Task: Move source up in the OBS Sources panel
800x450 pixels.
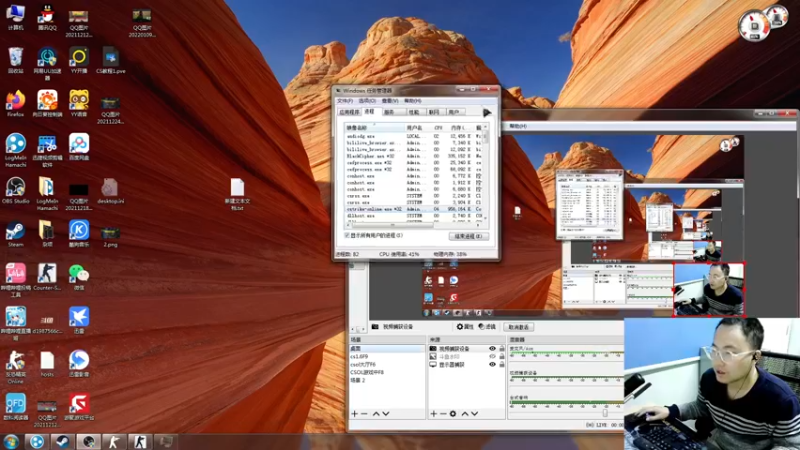Action: tap(465, 414)
